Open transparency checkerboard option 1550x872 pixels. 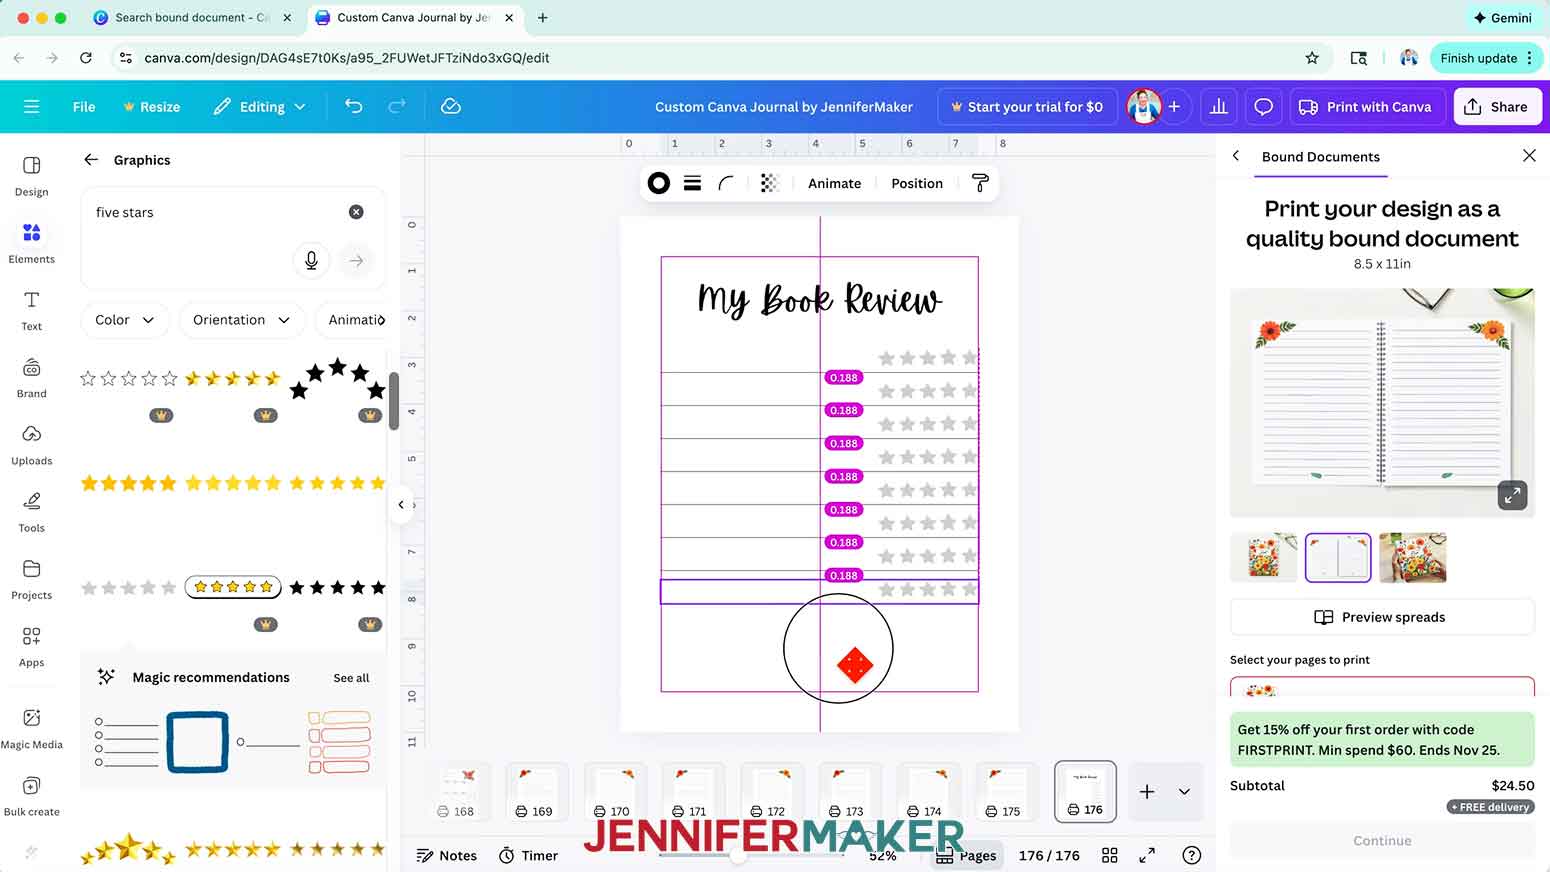pos(768,183)
